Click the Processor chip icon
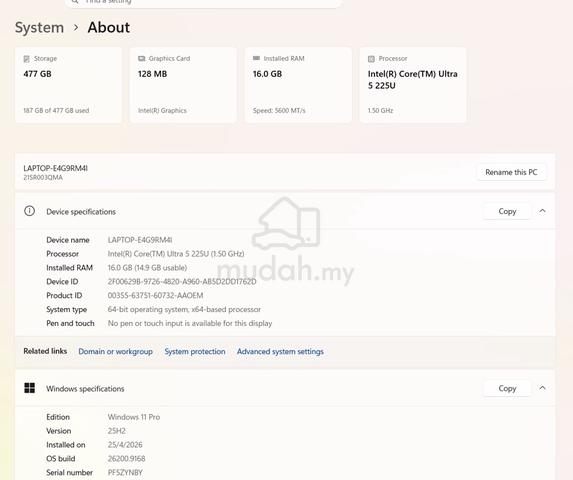The height and width of the screenshot is (480, 573). (x=371, y=59)
